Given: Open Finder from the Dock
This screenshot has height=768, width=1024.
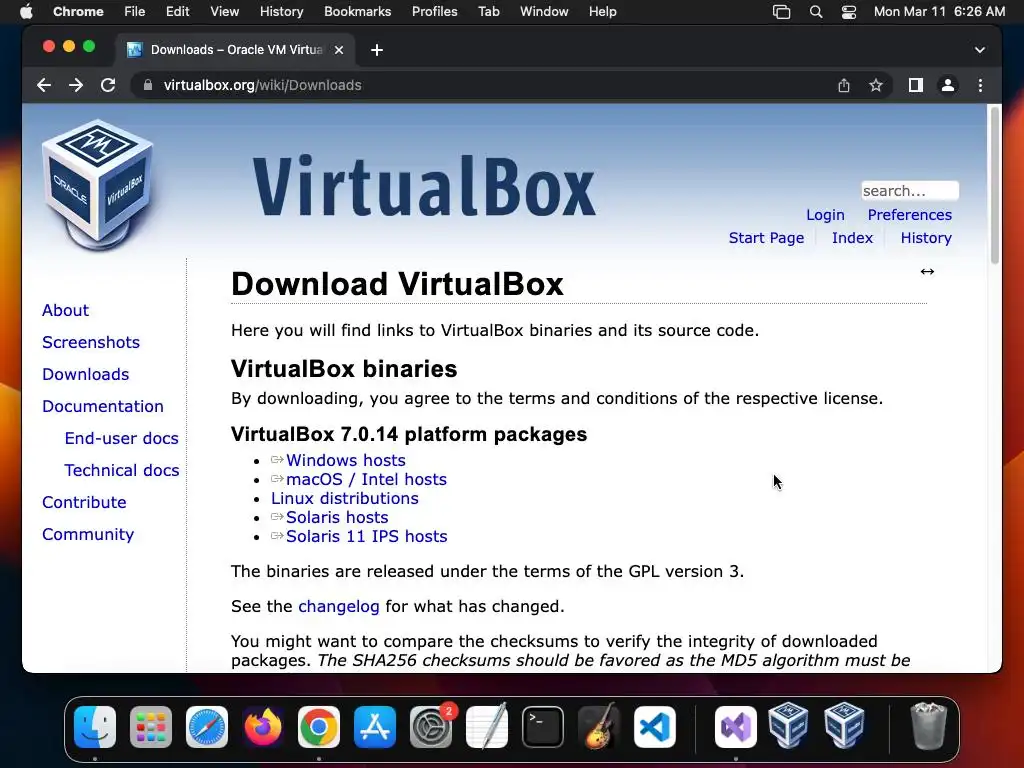Looking at the screenshot, I should coord(95,727).
